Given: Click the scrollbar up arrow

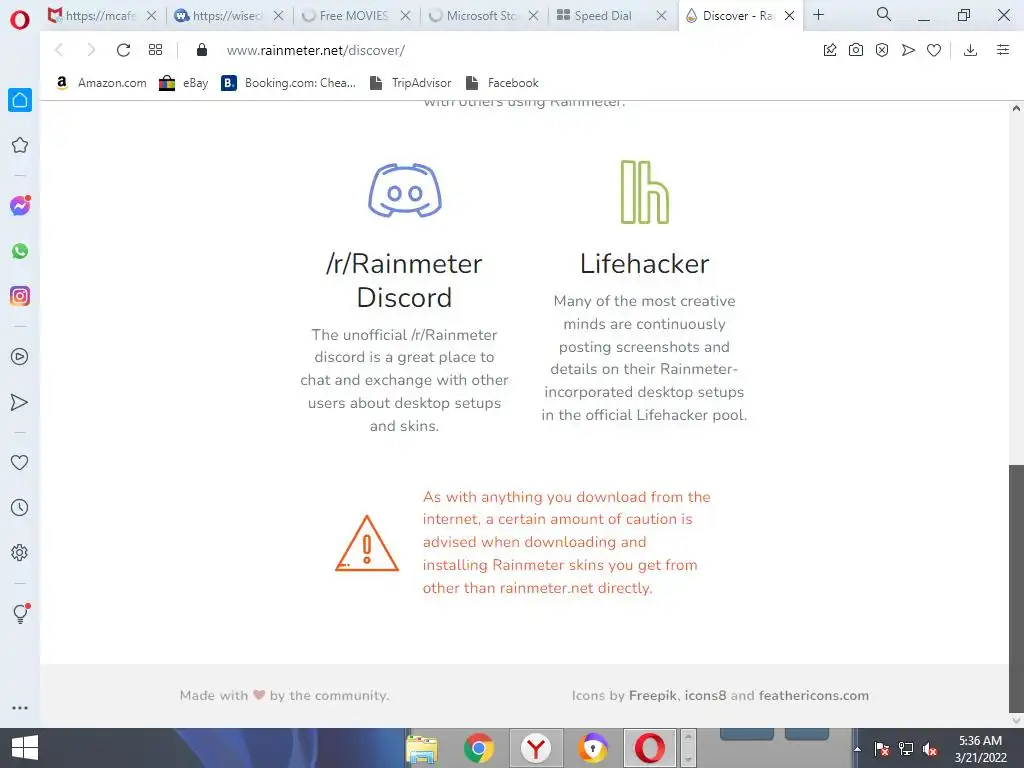Looking at the screenshot, I should [1016, 108].
